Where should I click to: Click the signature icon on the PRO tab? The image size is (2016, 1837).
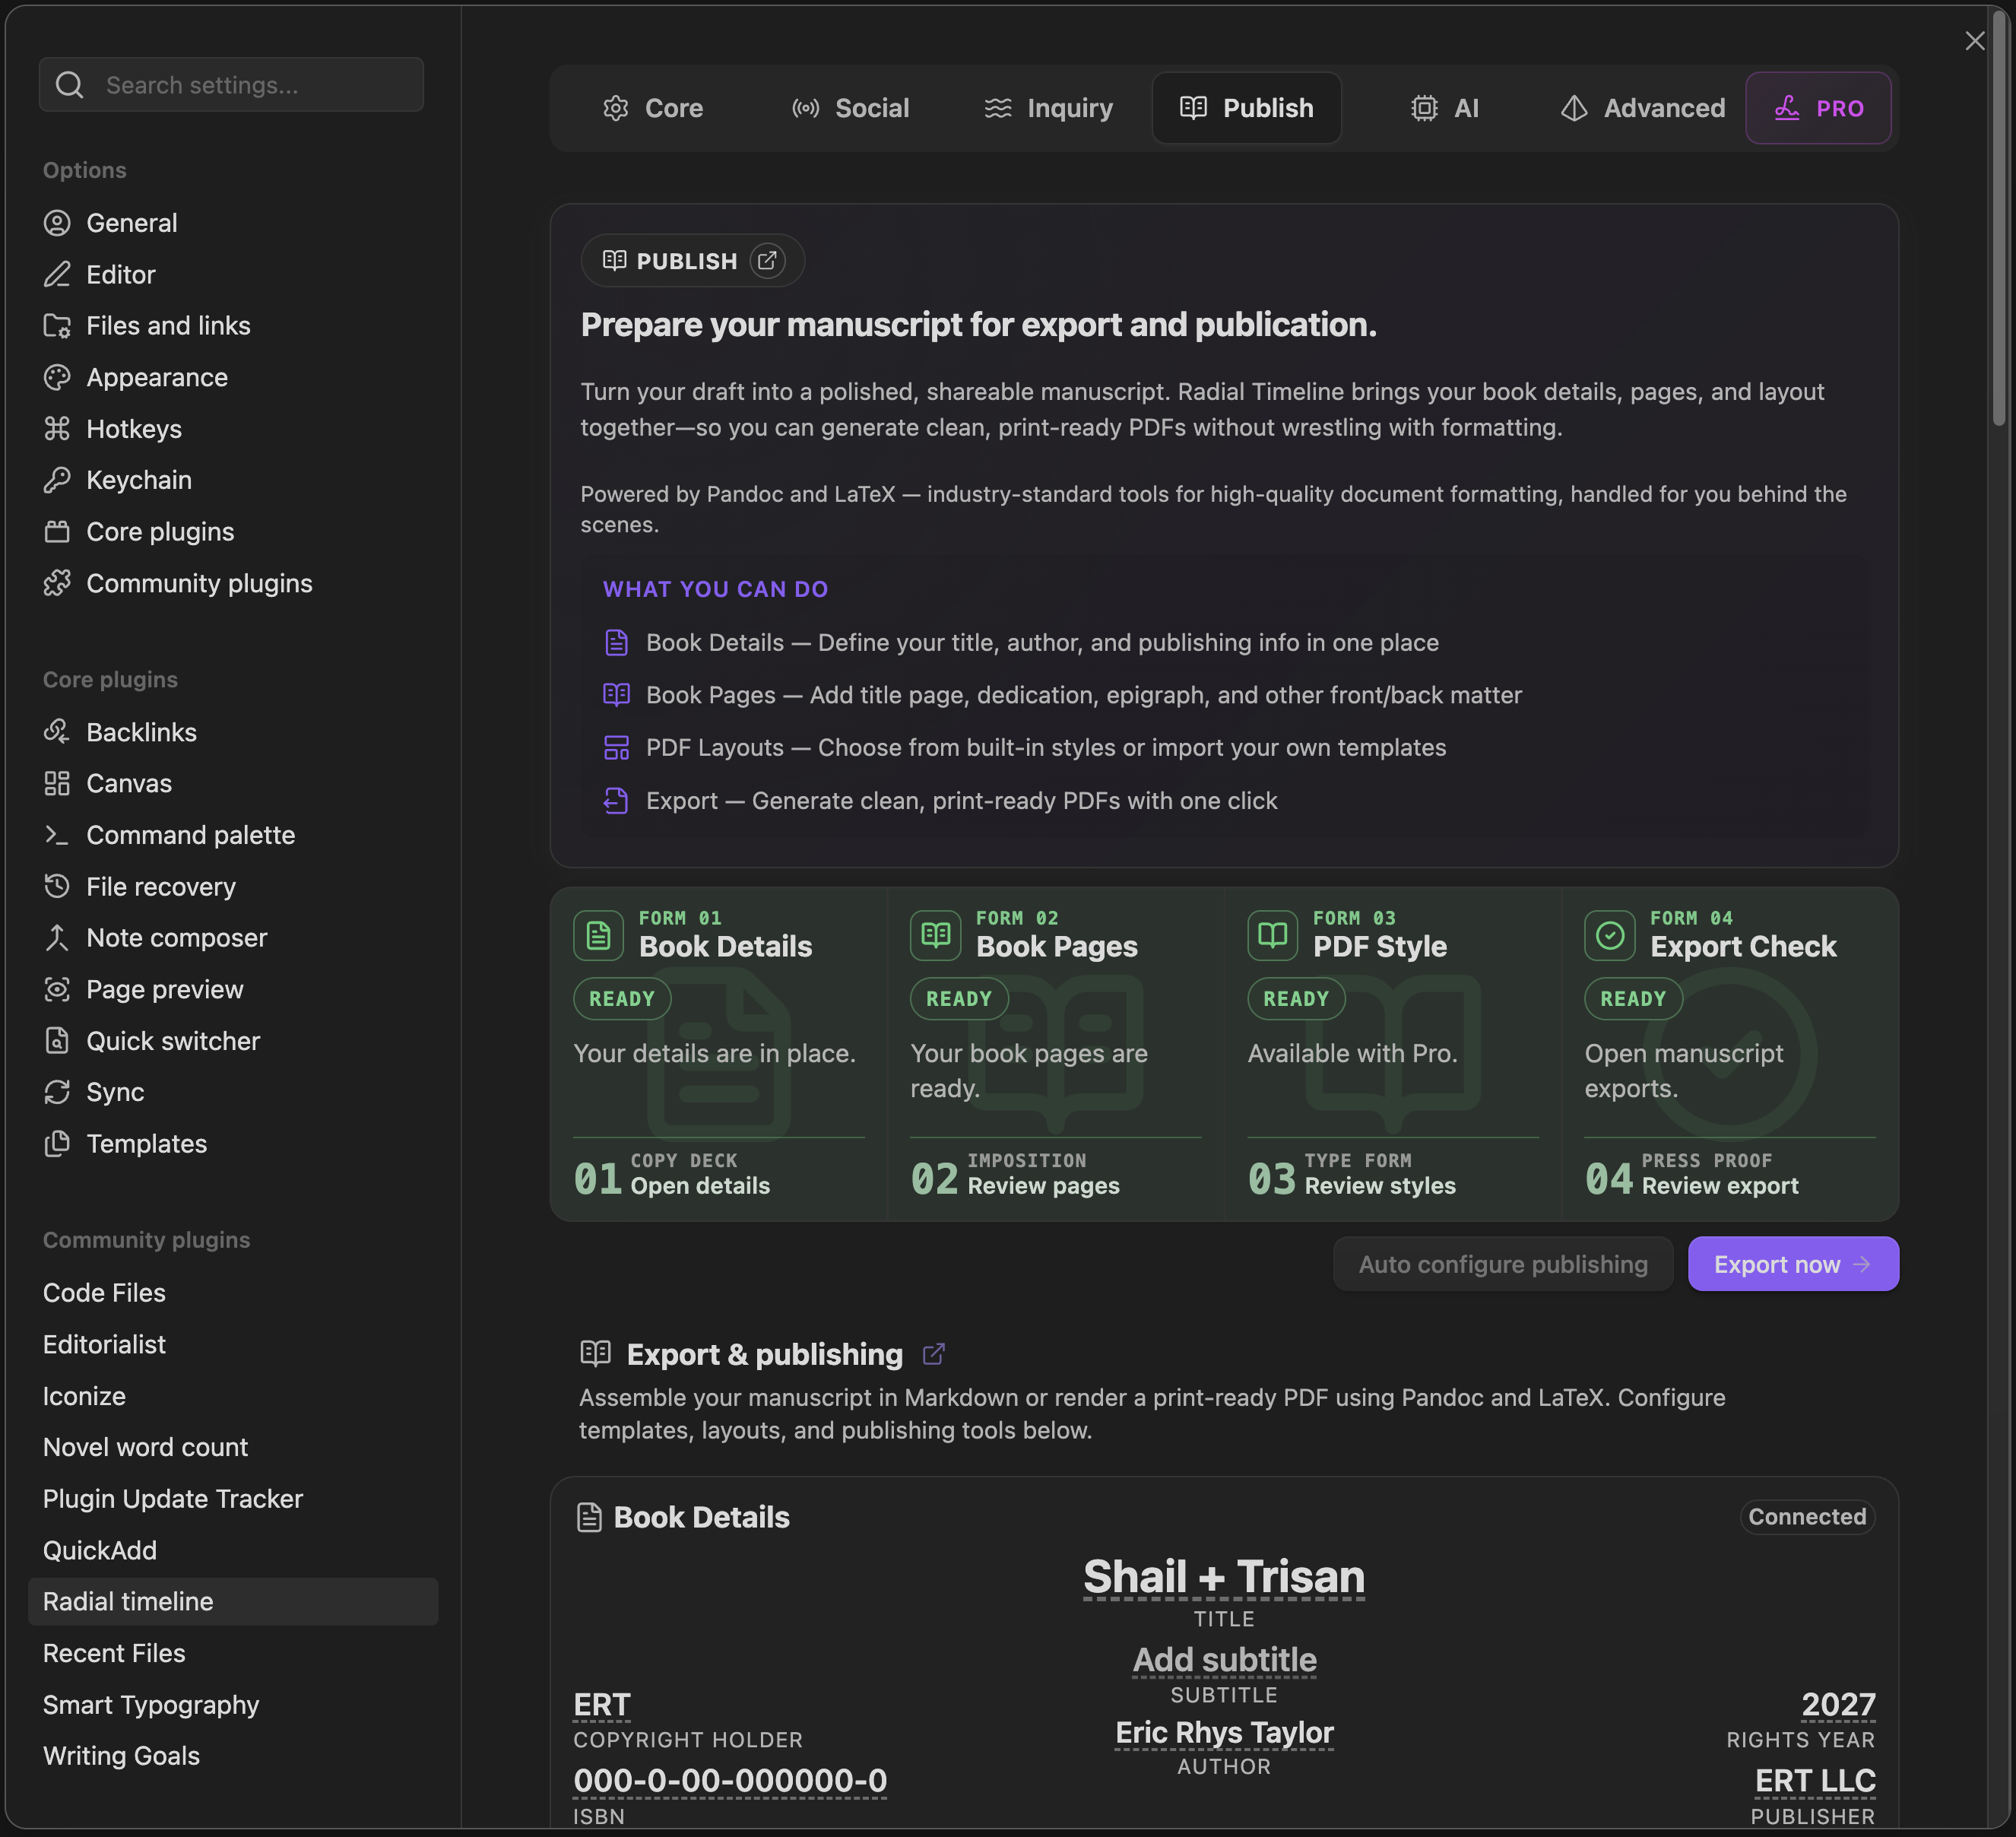click(1787, 108)
